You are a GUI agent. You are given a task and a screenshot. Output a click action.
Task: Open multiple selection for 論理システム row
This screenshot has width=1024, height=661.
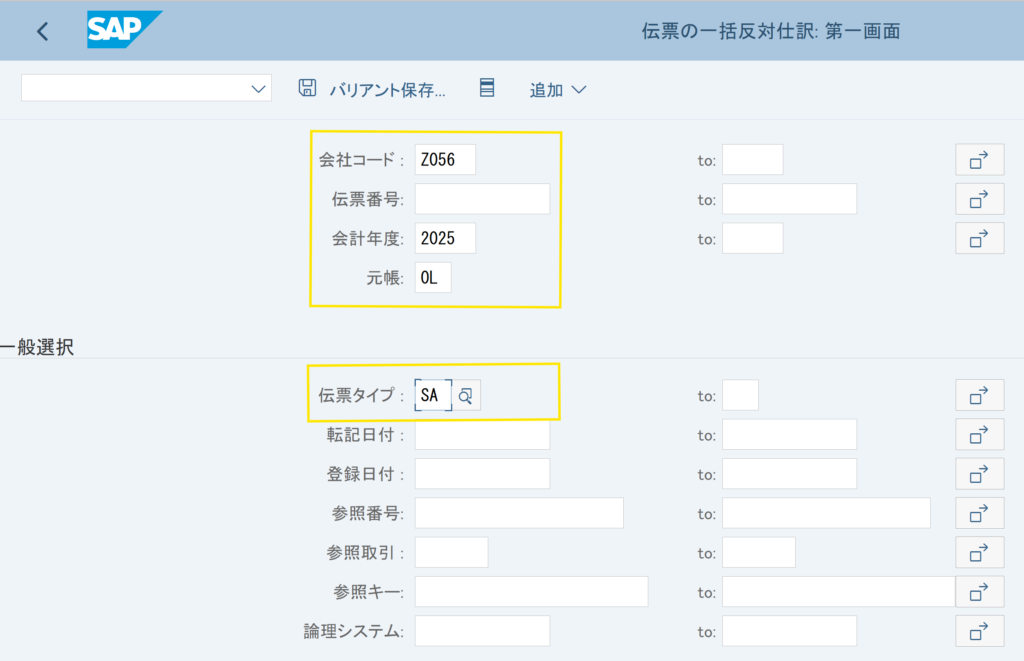coord(979,631)
